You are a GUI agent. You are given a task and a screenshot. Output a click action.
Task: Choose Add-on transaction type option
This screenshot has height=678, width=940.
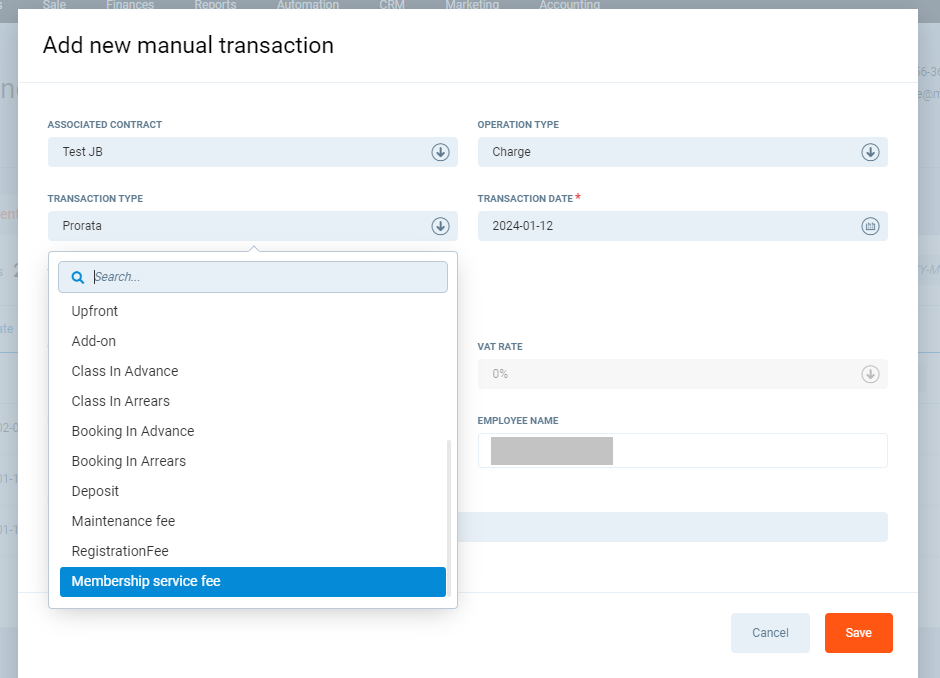click(94, 341)
